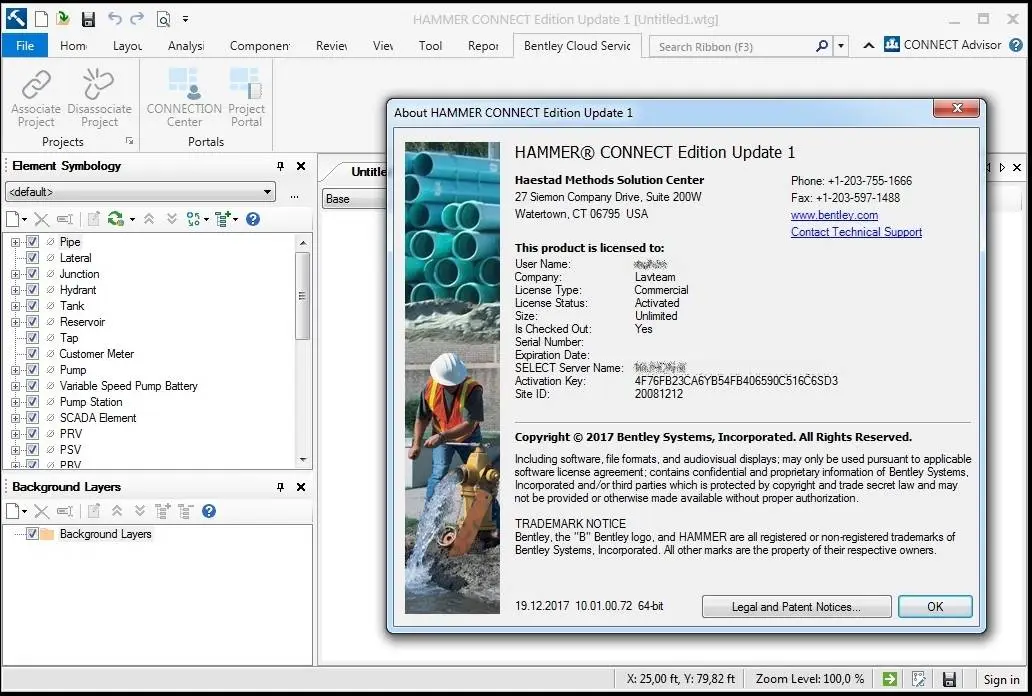This screenshot has height=696, width=1032.
Task: Open the Contact Technical Support link
Action: tap(856, 232)
